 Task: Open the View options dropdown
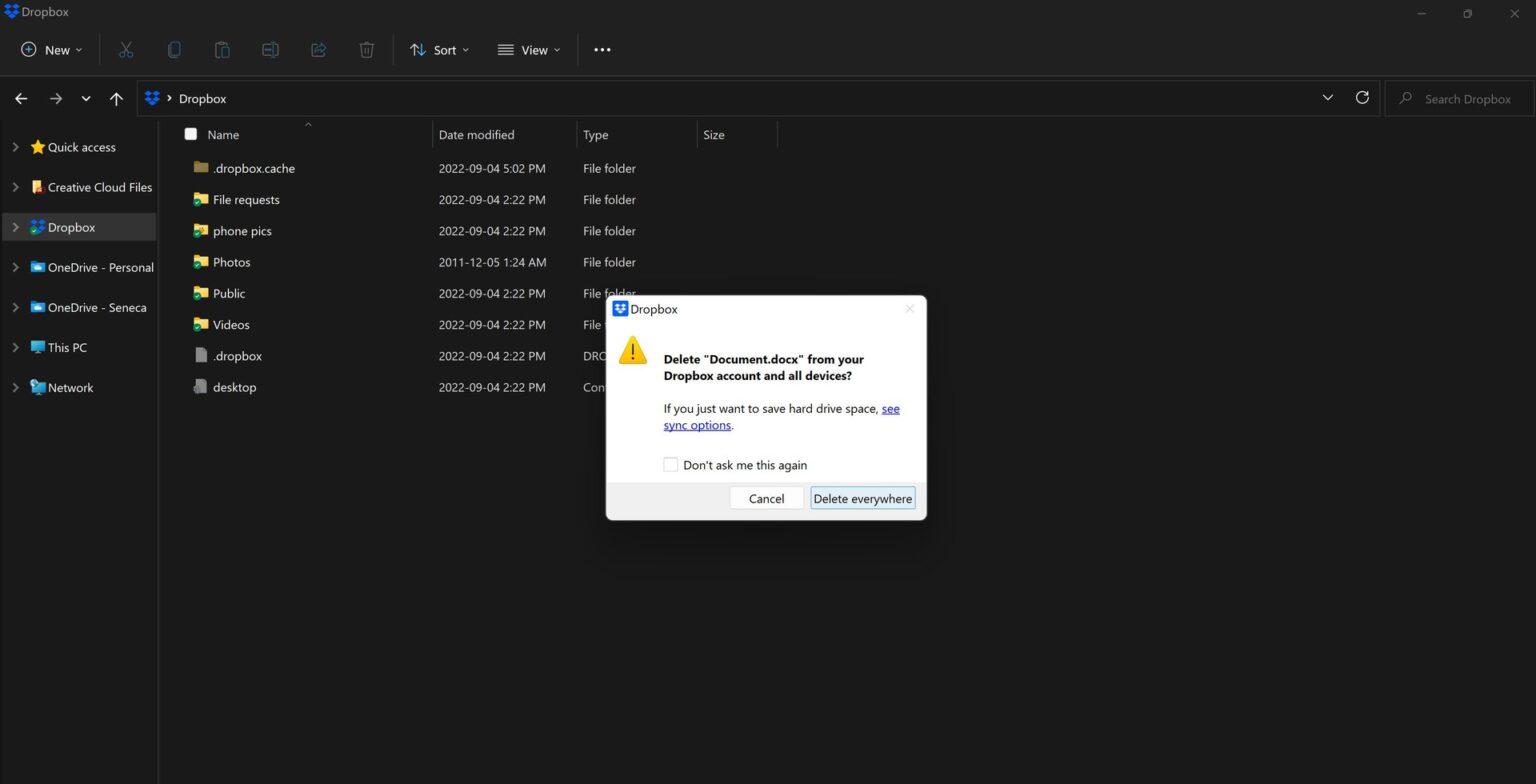[x=529, y=49]
